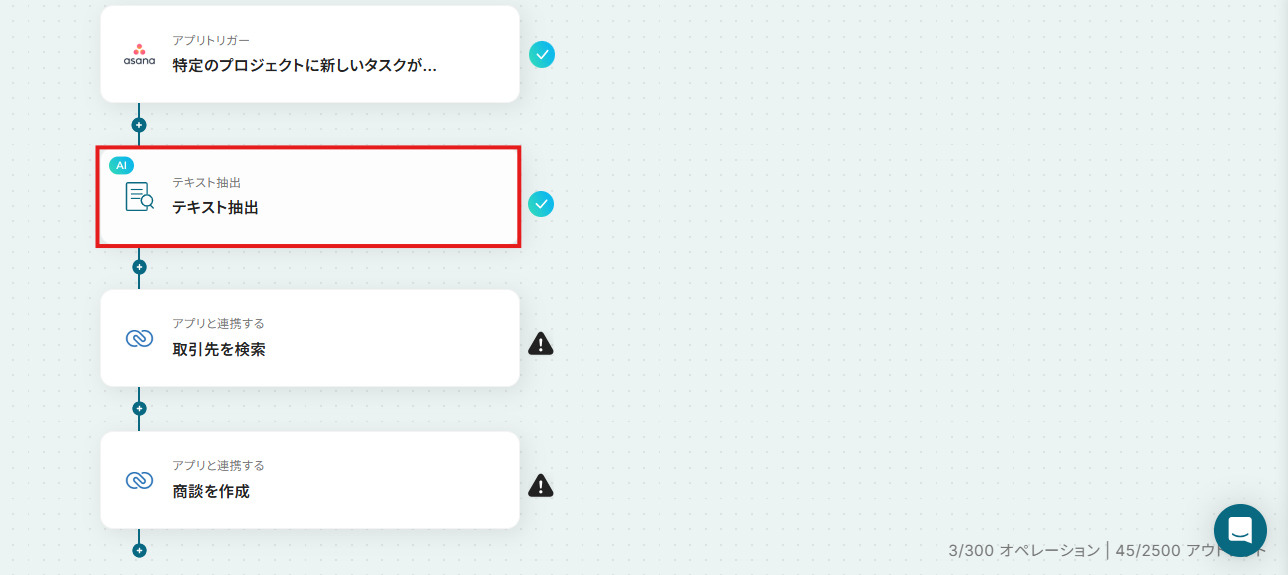1288x575 pixels.
Task: Open the 特定のプロジェクトに新しいタスクが trigger card
Action: pos(310,54)
